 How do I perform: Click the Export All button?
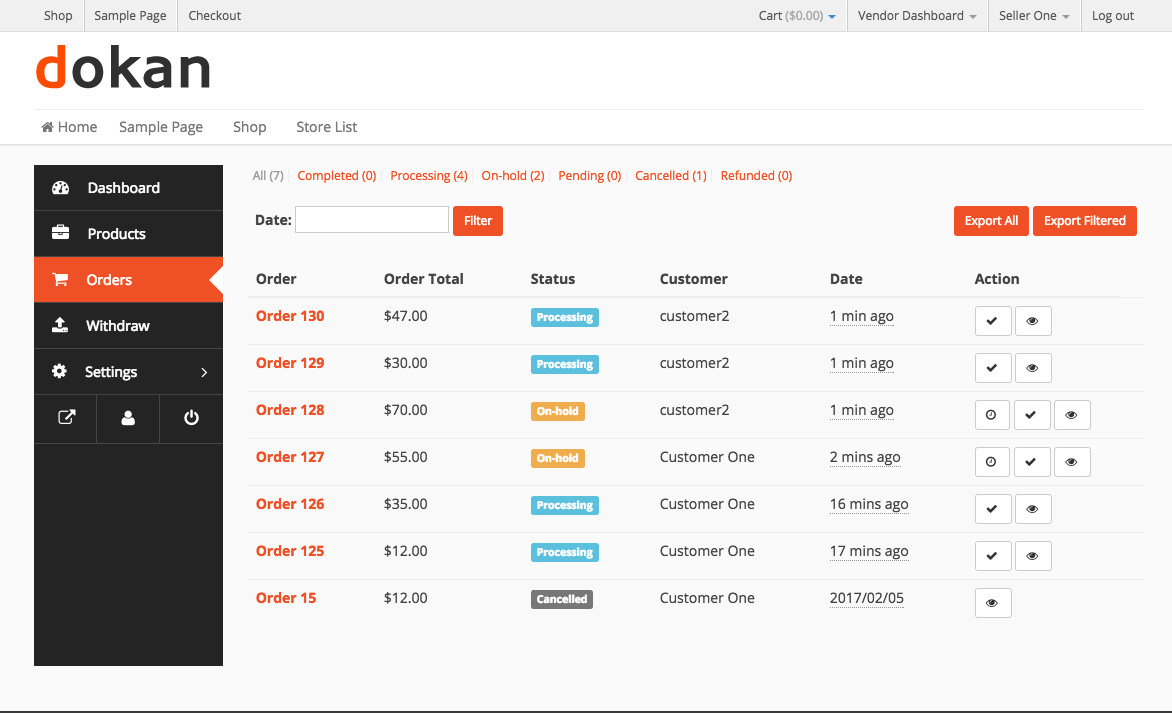point(991,221)
